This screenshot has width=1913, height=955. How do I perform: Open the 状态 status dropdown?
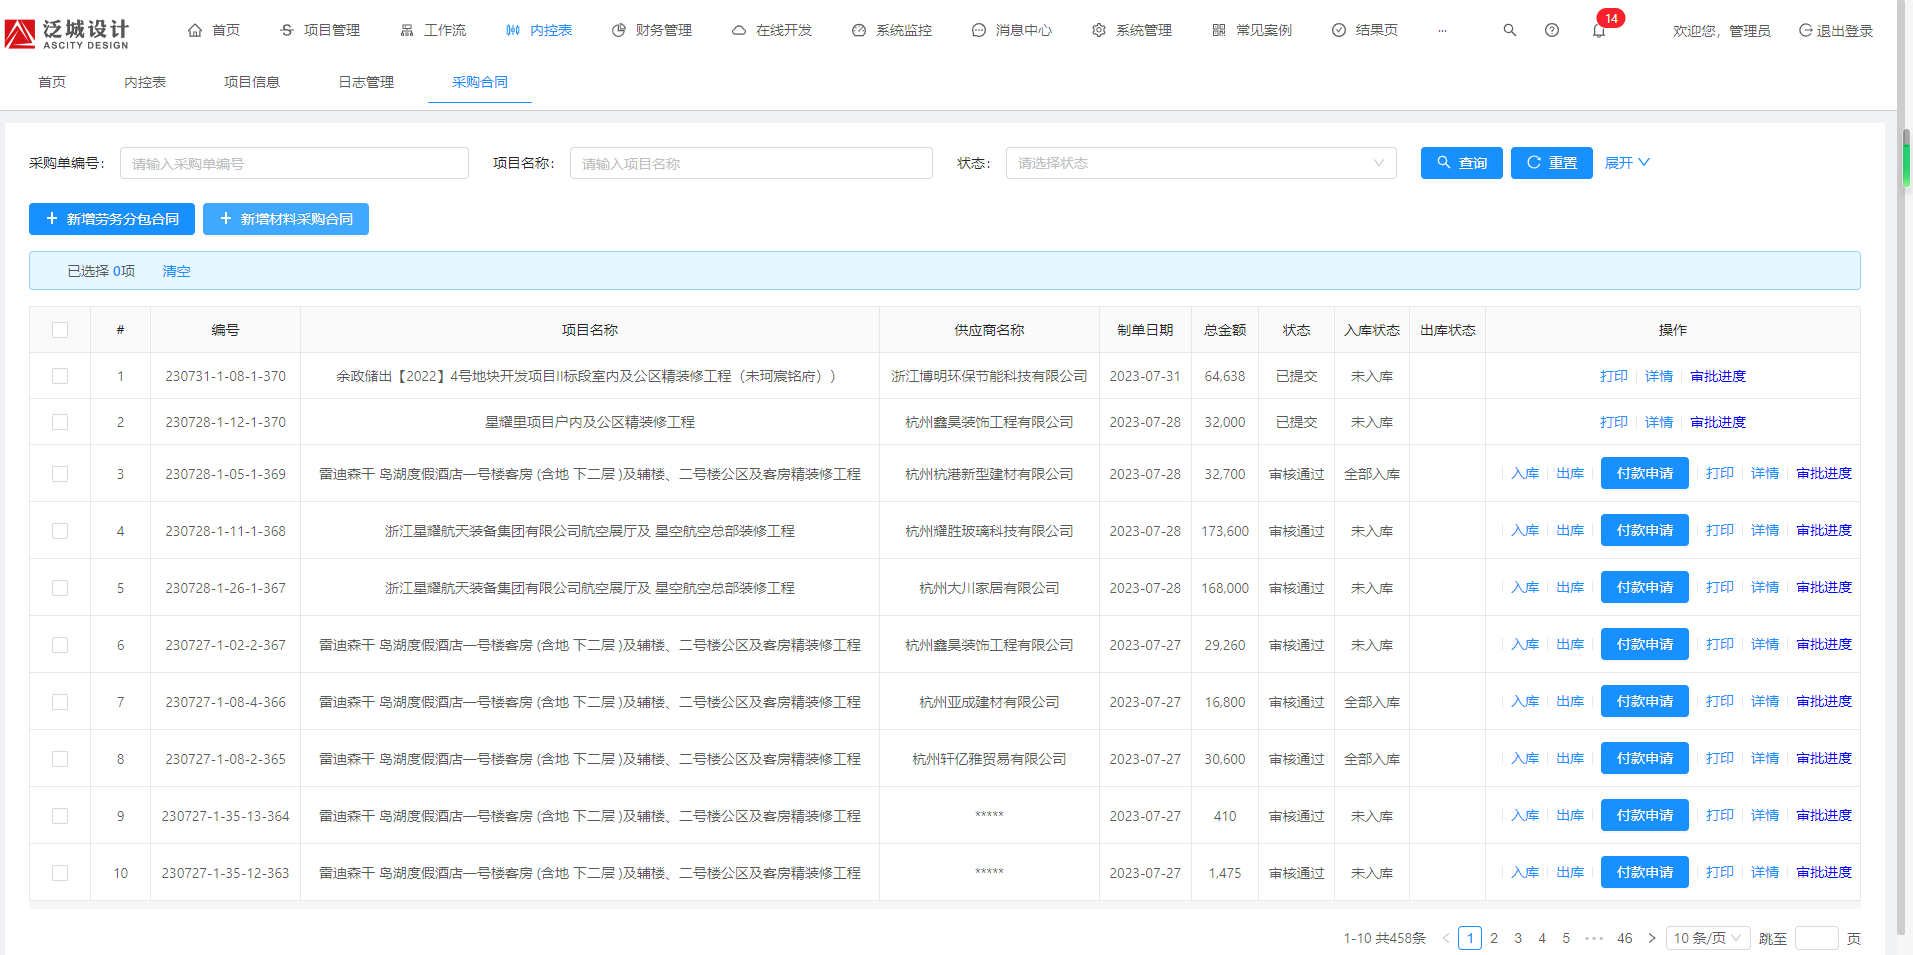click(x=1201, y=163)
